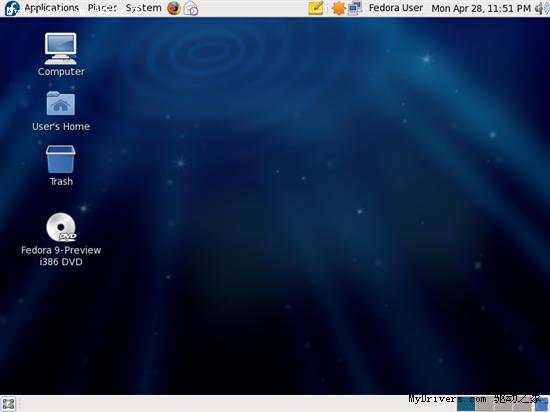Click the orange update notification icon
Image resolution: width=550 pixels, height=412 pixels.
click(x=338, y=8)
